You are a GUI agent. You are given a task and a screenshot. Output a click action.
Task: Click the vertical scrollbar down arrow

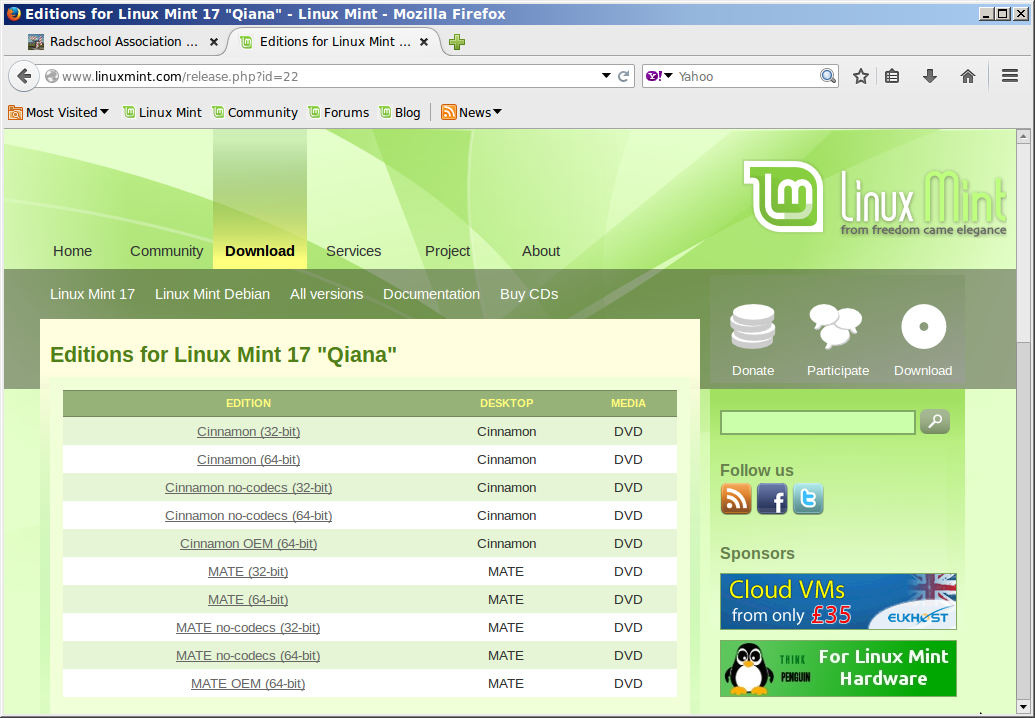tap(1023, 707)
